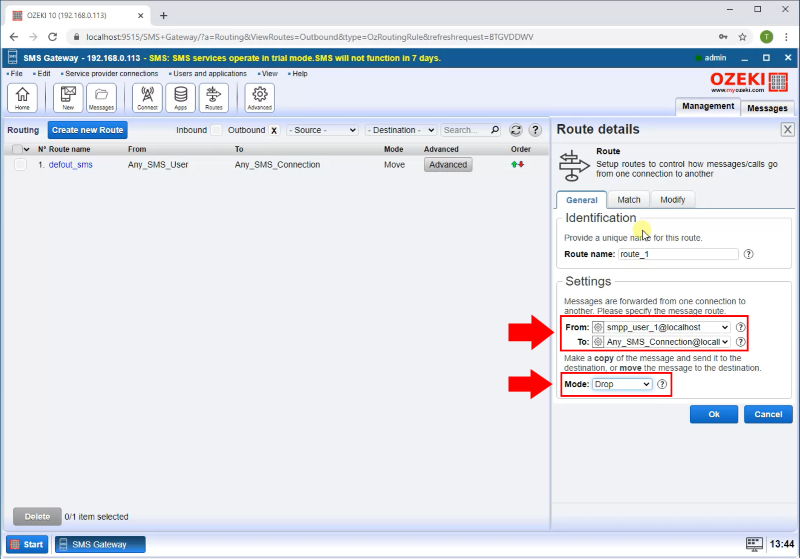The image size is (800, 559).
Task: Click the SMS Gateway taskbar item
Action: click(x=100, y=544)
